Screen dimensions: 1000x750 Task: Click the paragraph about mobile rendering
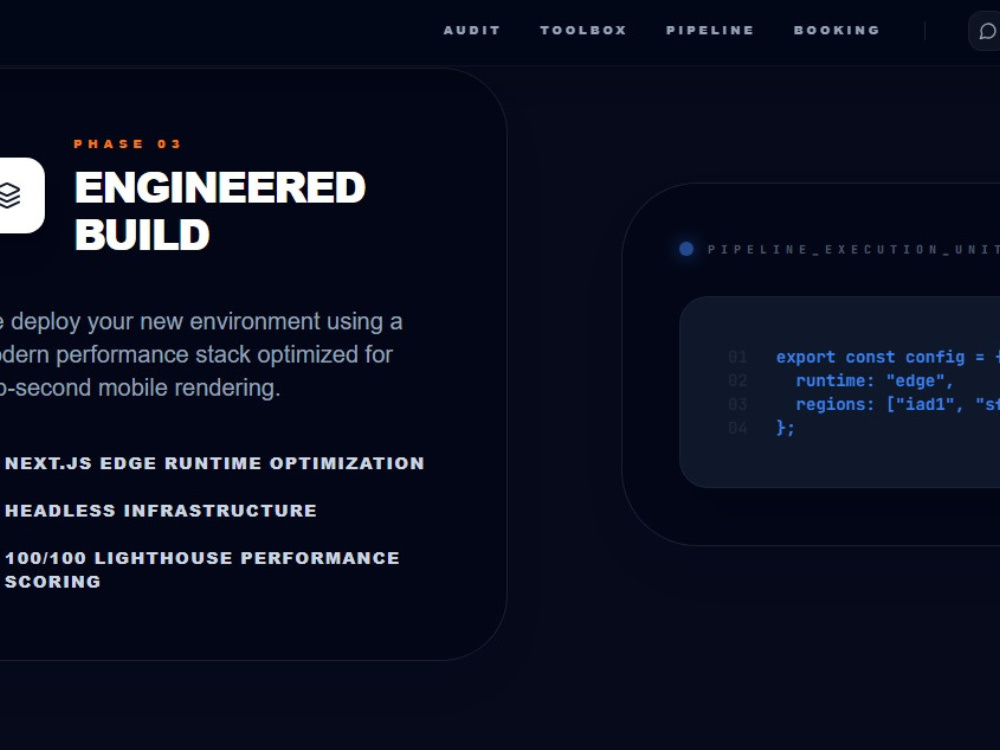[201, 355]
